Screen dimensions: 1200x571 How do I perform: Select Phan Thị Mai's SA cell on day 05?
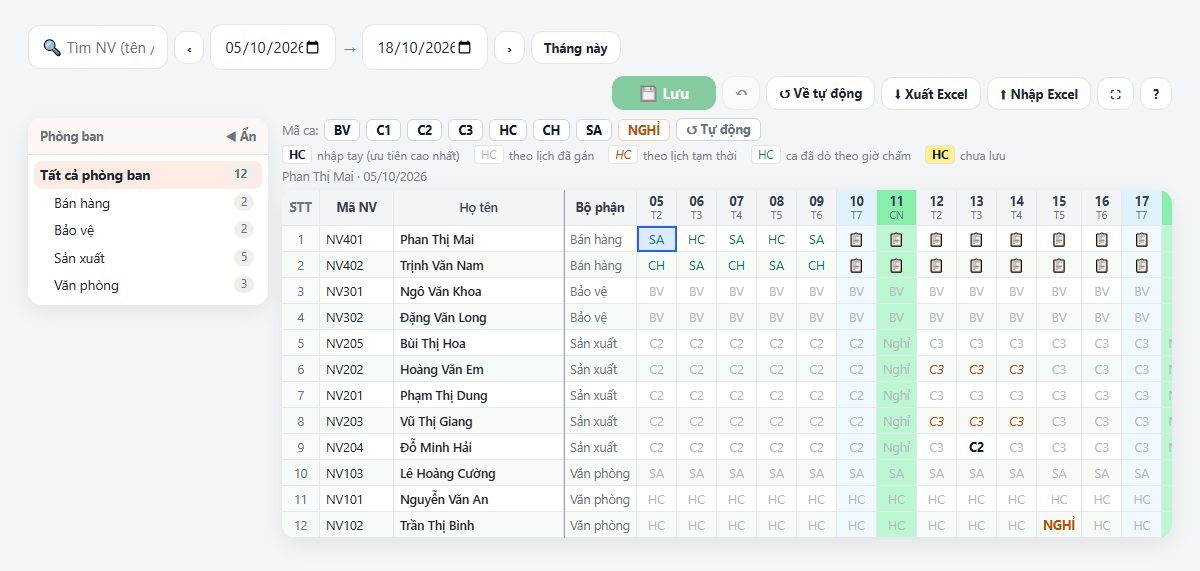coord(657,240)
